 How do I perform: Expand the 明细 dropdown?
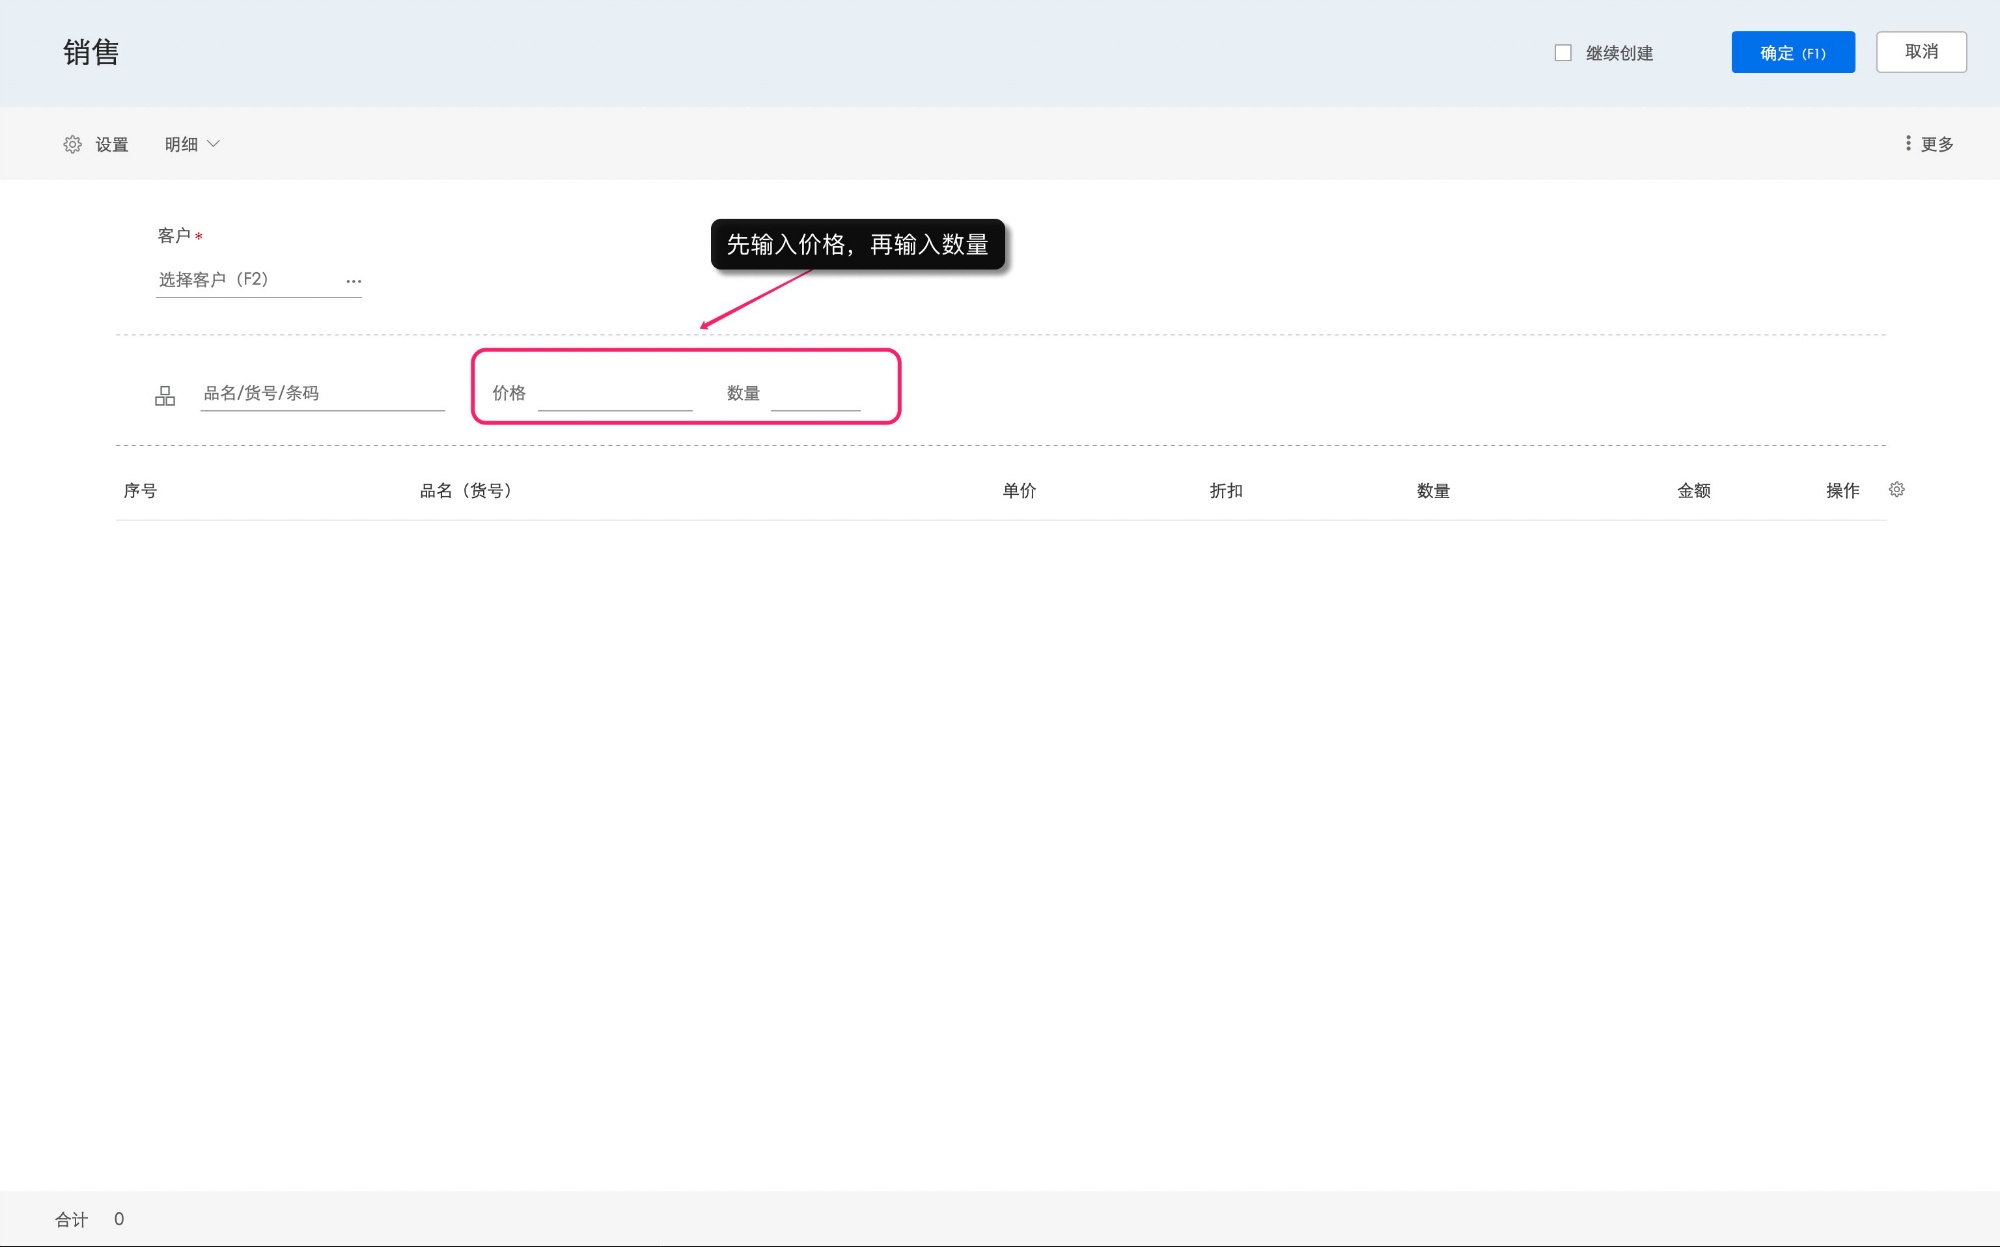[182, 144]
